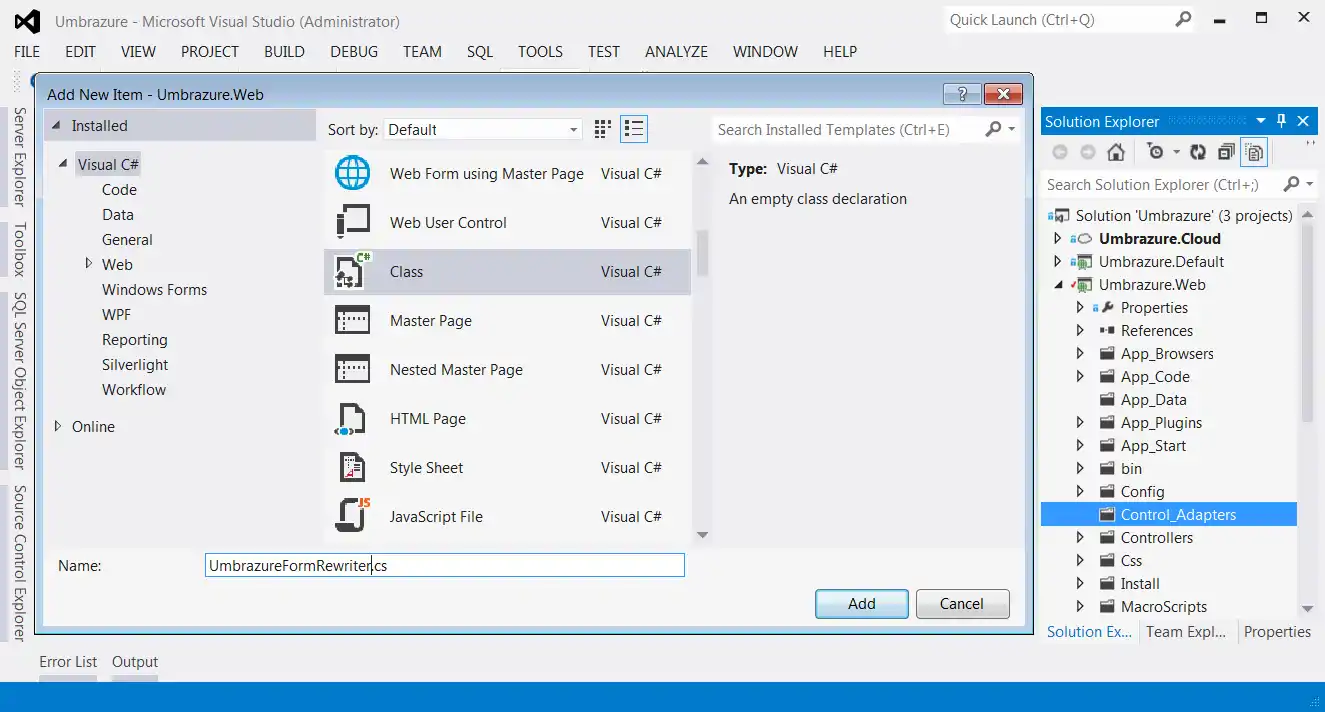The height and width of the screenshot is (712, 1325).
Task: Click the Properties wrench icon under Umbrazure.Web
Action: pyautogui.click(x=1107, y=307)
